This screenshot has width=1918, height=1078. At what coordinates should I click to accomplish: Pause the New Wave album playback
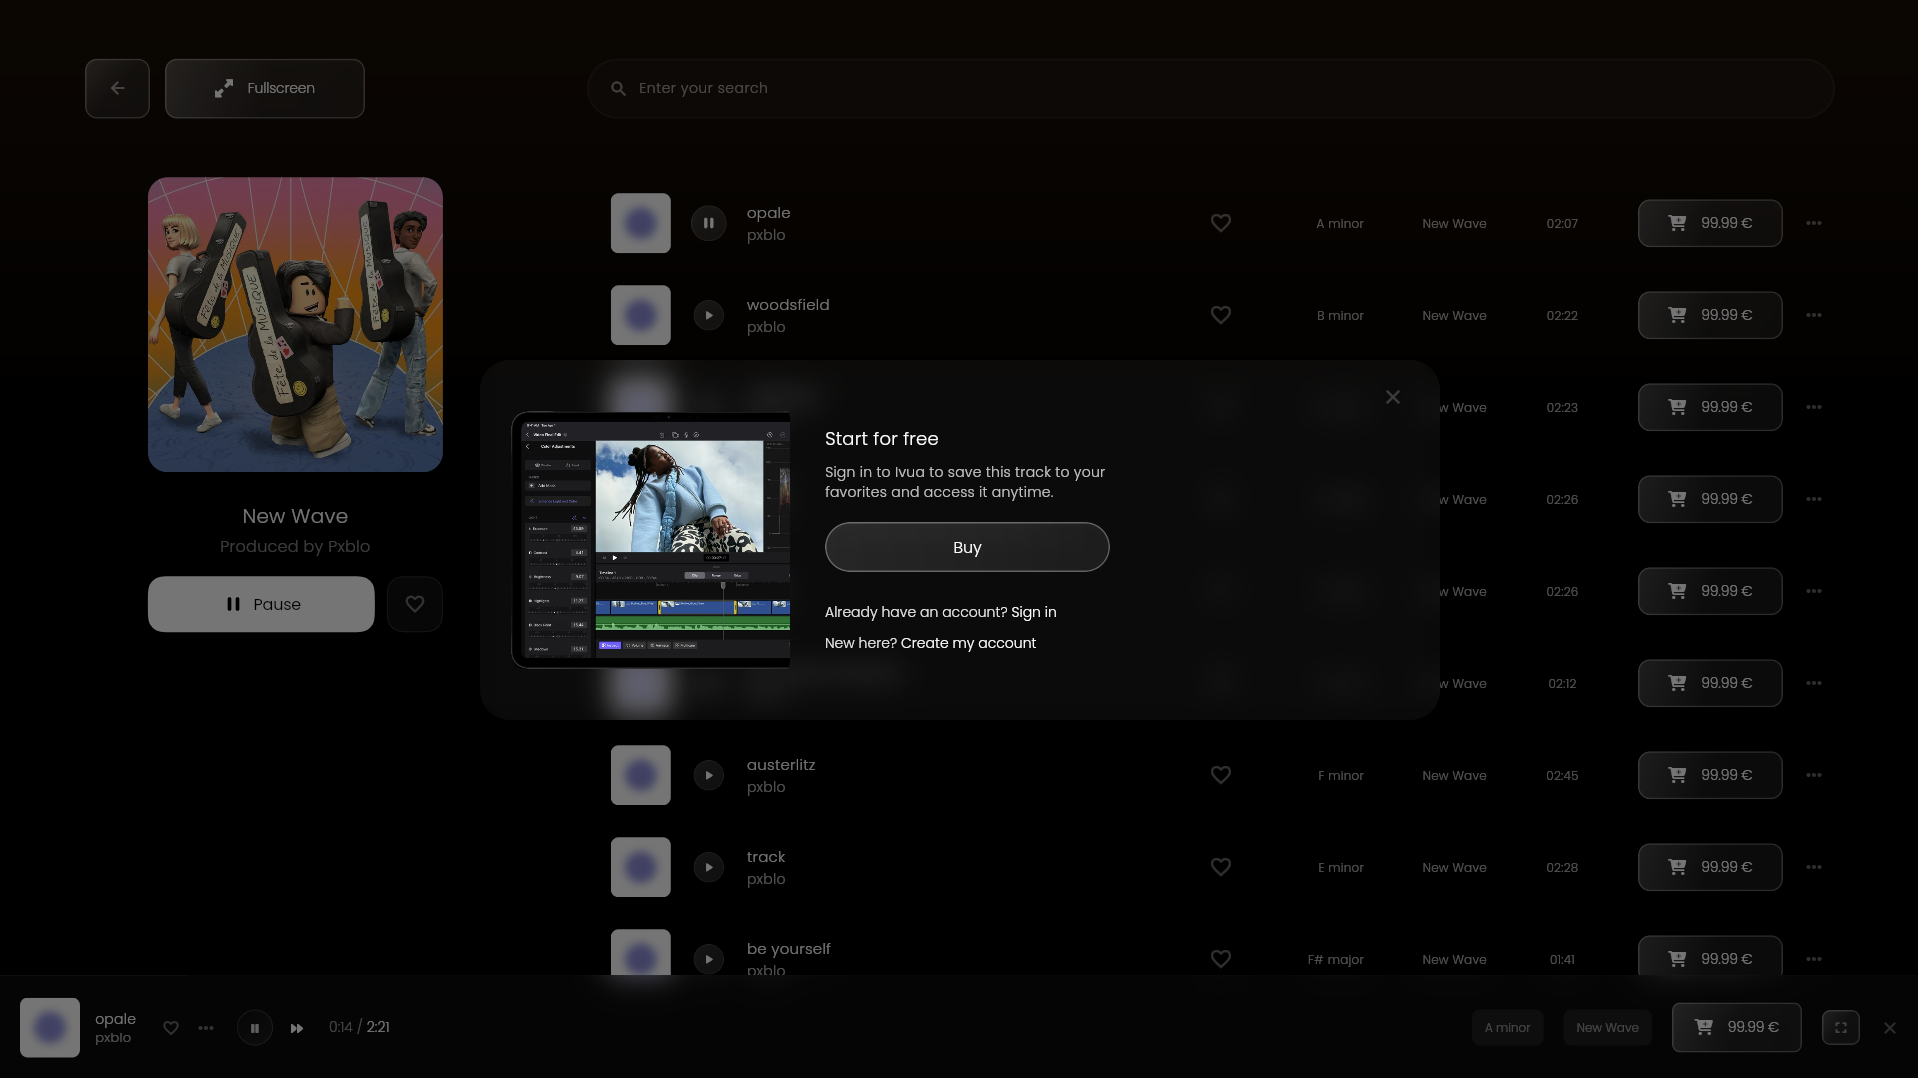pos(261,604)
